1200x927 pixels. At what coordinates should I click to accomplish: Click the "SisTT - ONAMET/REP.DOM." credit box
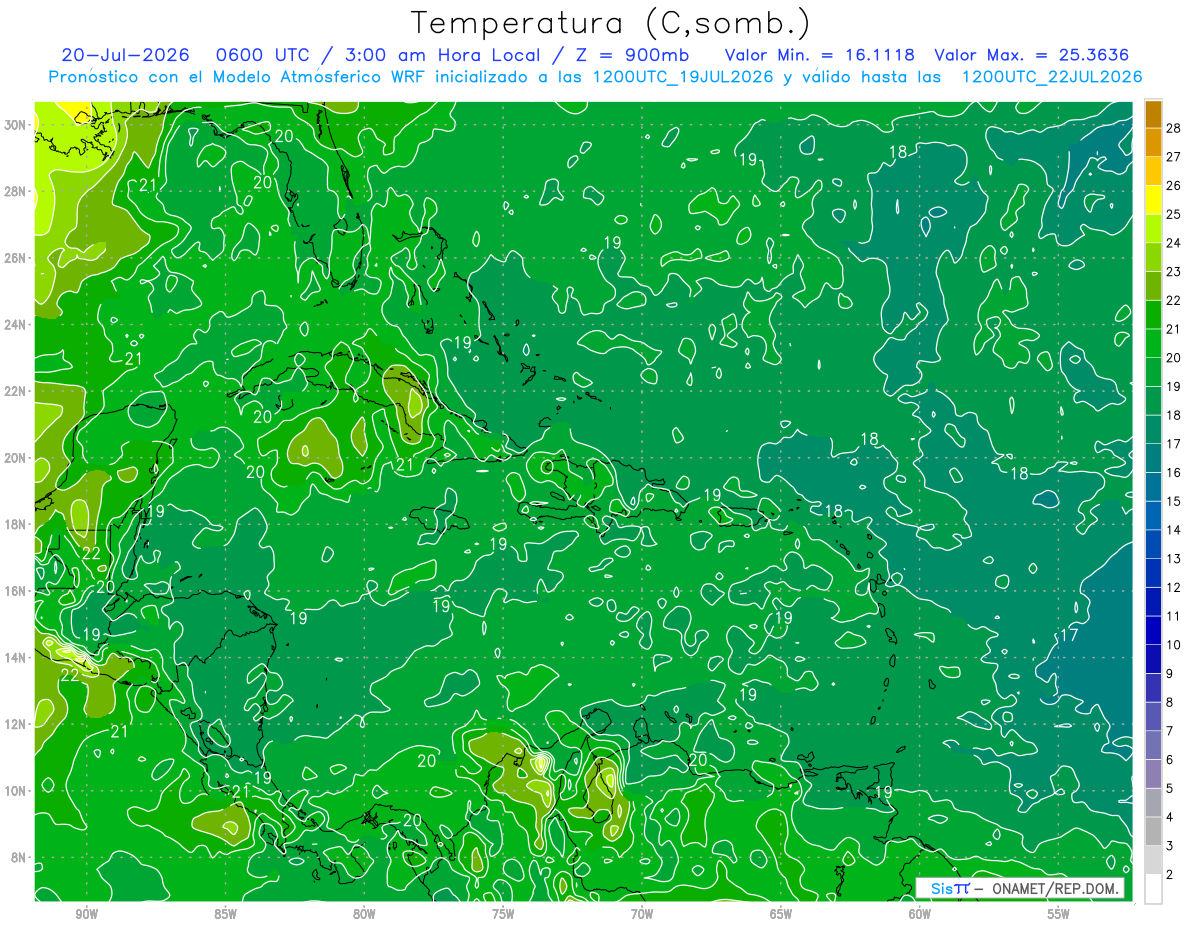pyautogui.click(x=1020, y=888)
